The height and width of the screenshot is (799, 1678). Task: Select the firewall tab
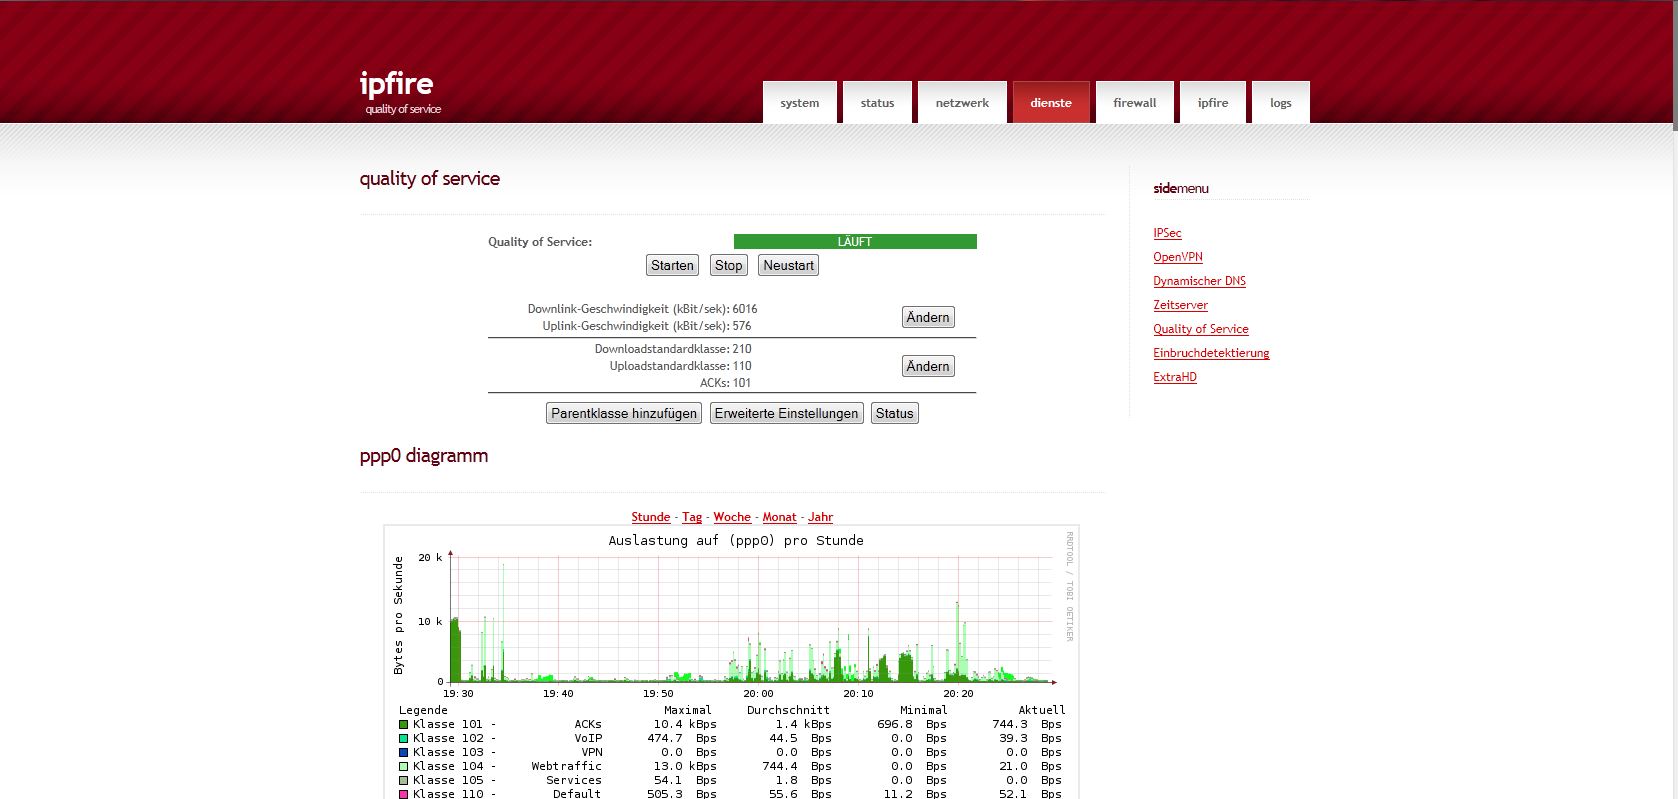click(x=1134, y=103)
